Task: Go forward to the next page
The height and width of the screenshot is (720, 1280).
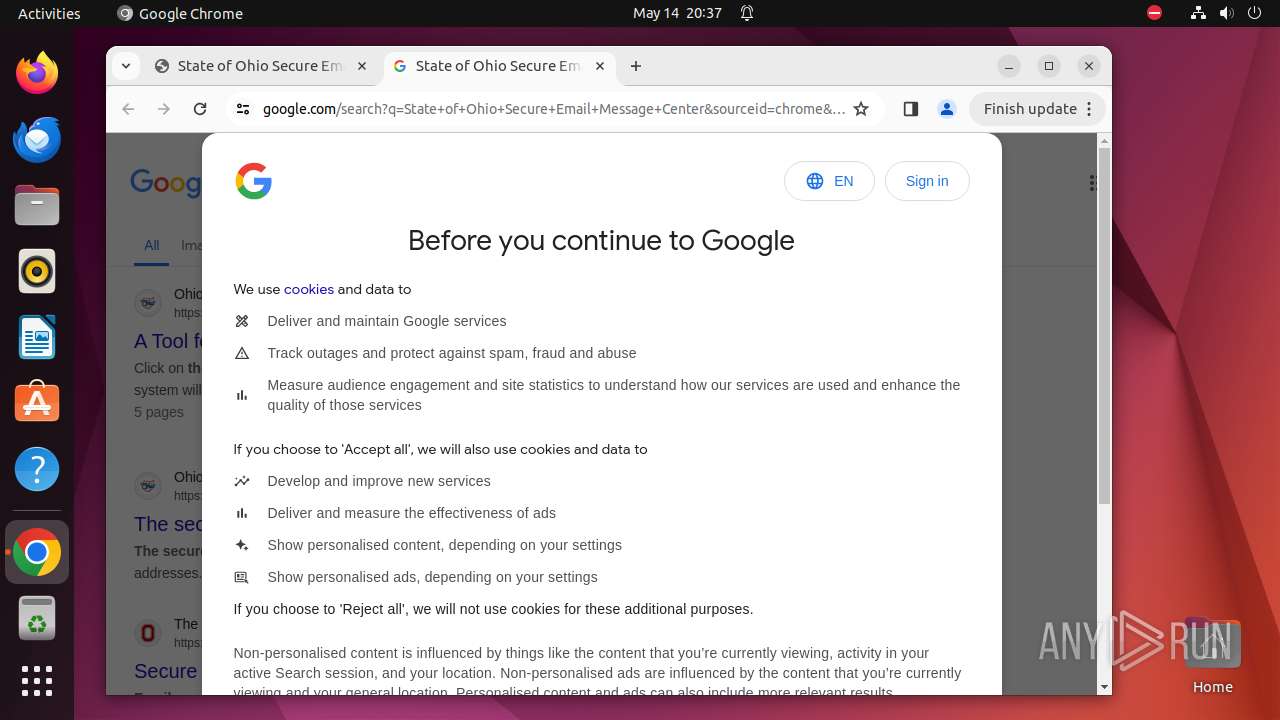Action: (164, 109)
